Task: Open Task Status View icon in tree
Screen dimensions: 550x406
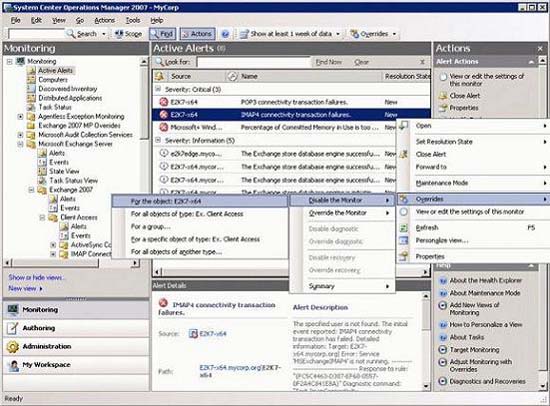Action: [x=42, y=180]
